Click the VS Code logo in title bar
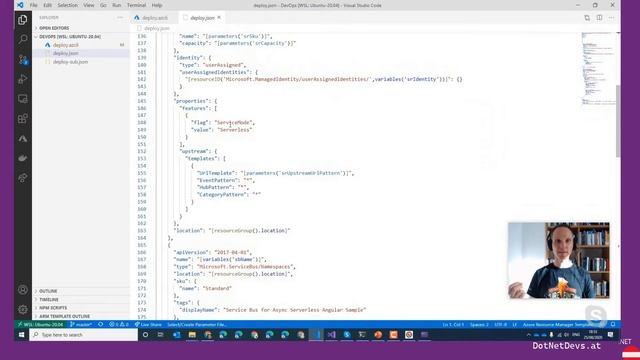640x360 pixels. pyautogui.click(x=20, y=5)
